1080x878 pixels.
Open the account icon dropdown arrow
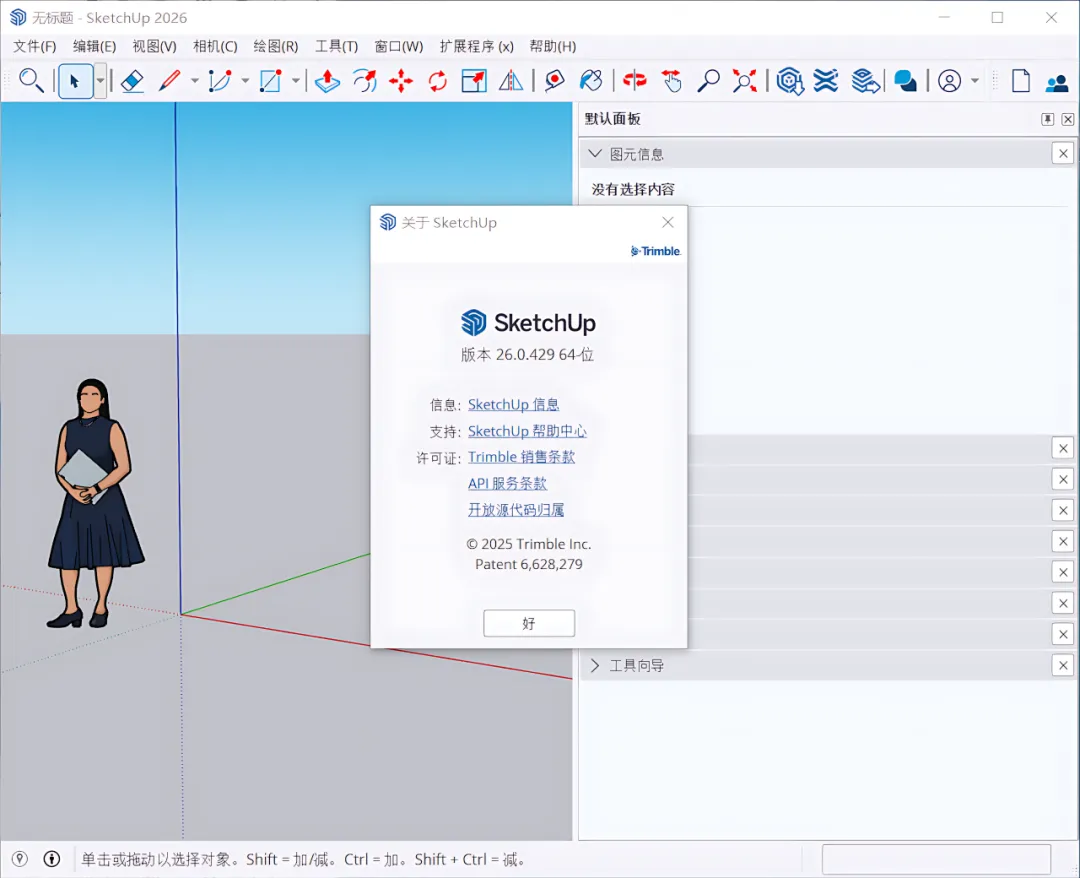(x=975, y=81)
